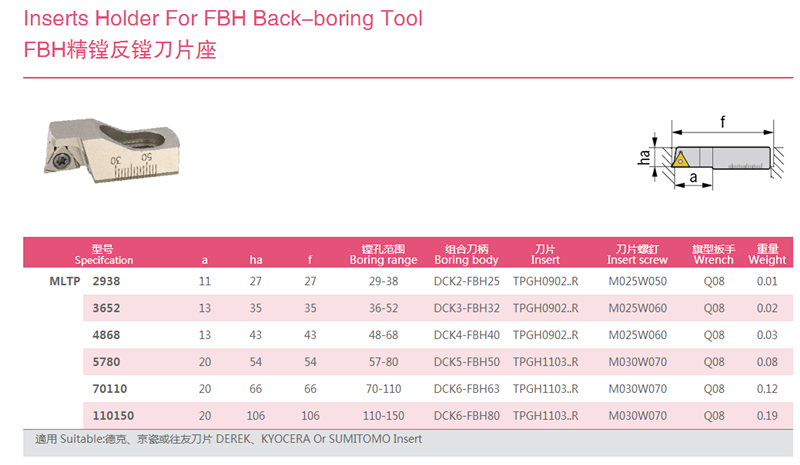The width and height of the screenshot is (800, 465).
Task: Click insert code TPGH1103..R in row 5780
Action: pos(545,362)
